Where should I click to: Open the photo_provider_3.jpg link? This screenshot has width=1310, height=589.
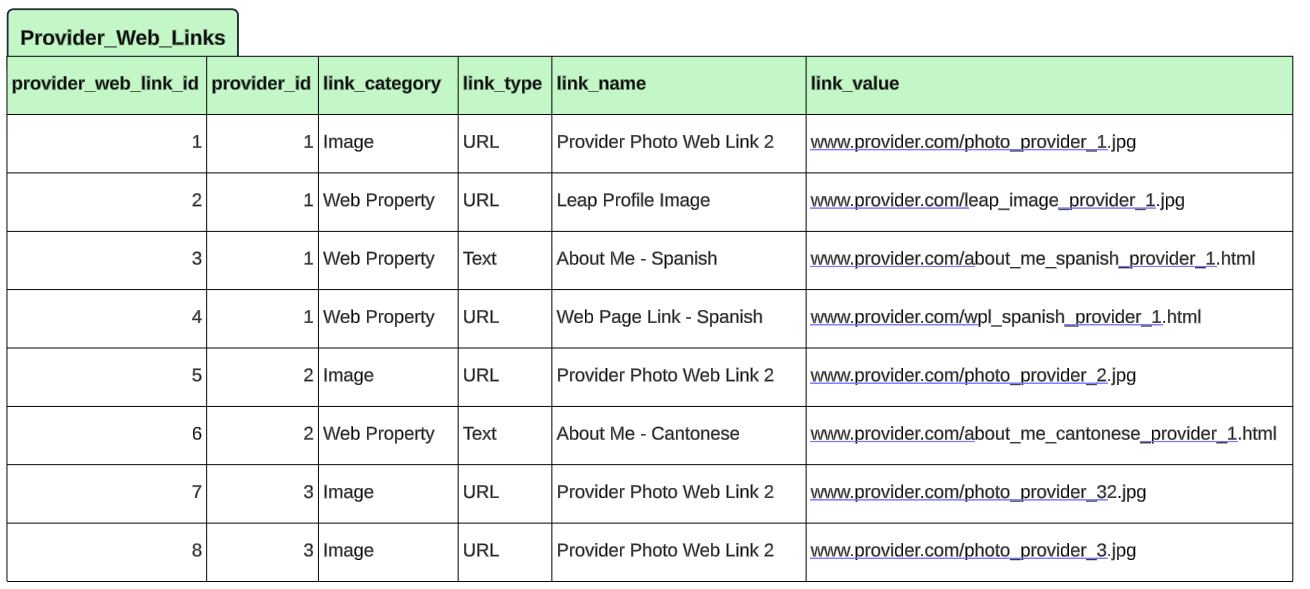[x=972, y=551]
